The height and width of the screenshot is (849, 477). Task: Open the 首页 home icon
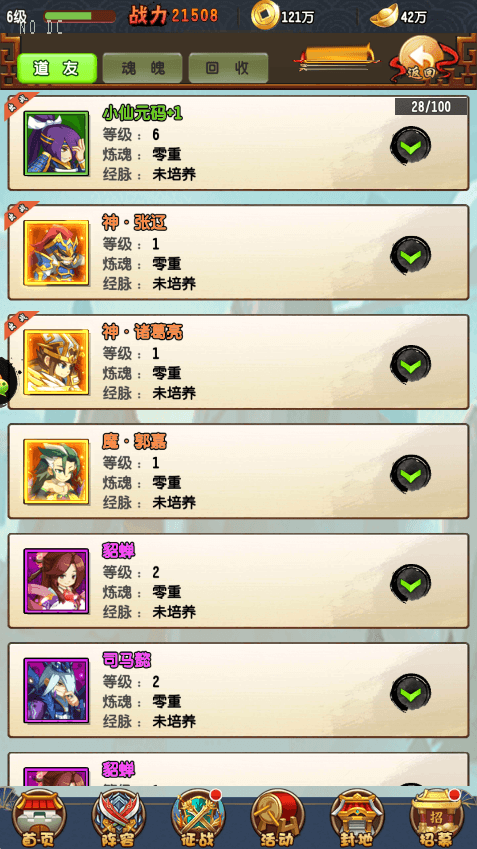point(38,818)
